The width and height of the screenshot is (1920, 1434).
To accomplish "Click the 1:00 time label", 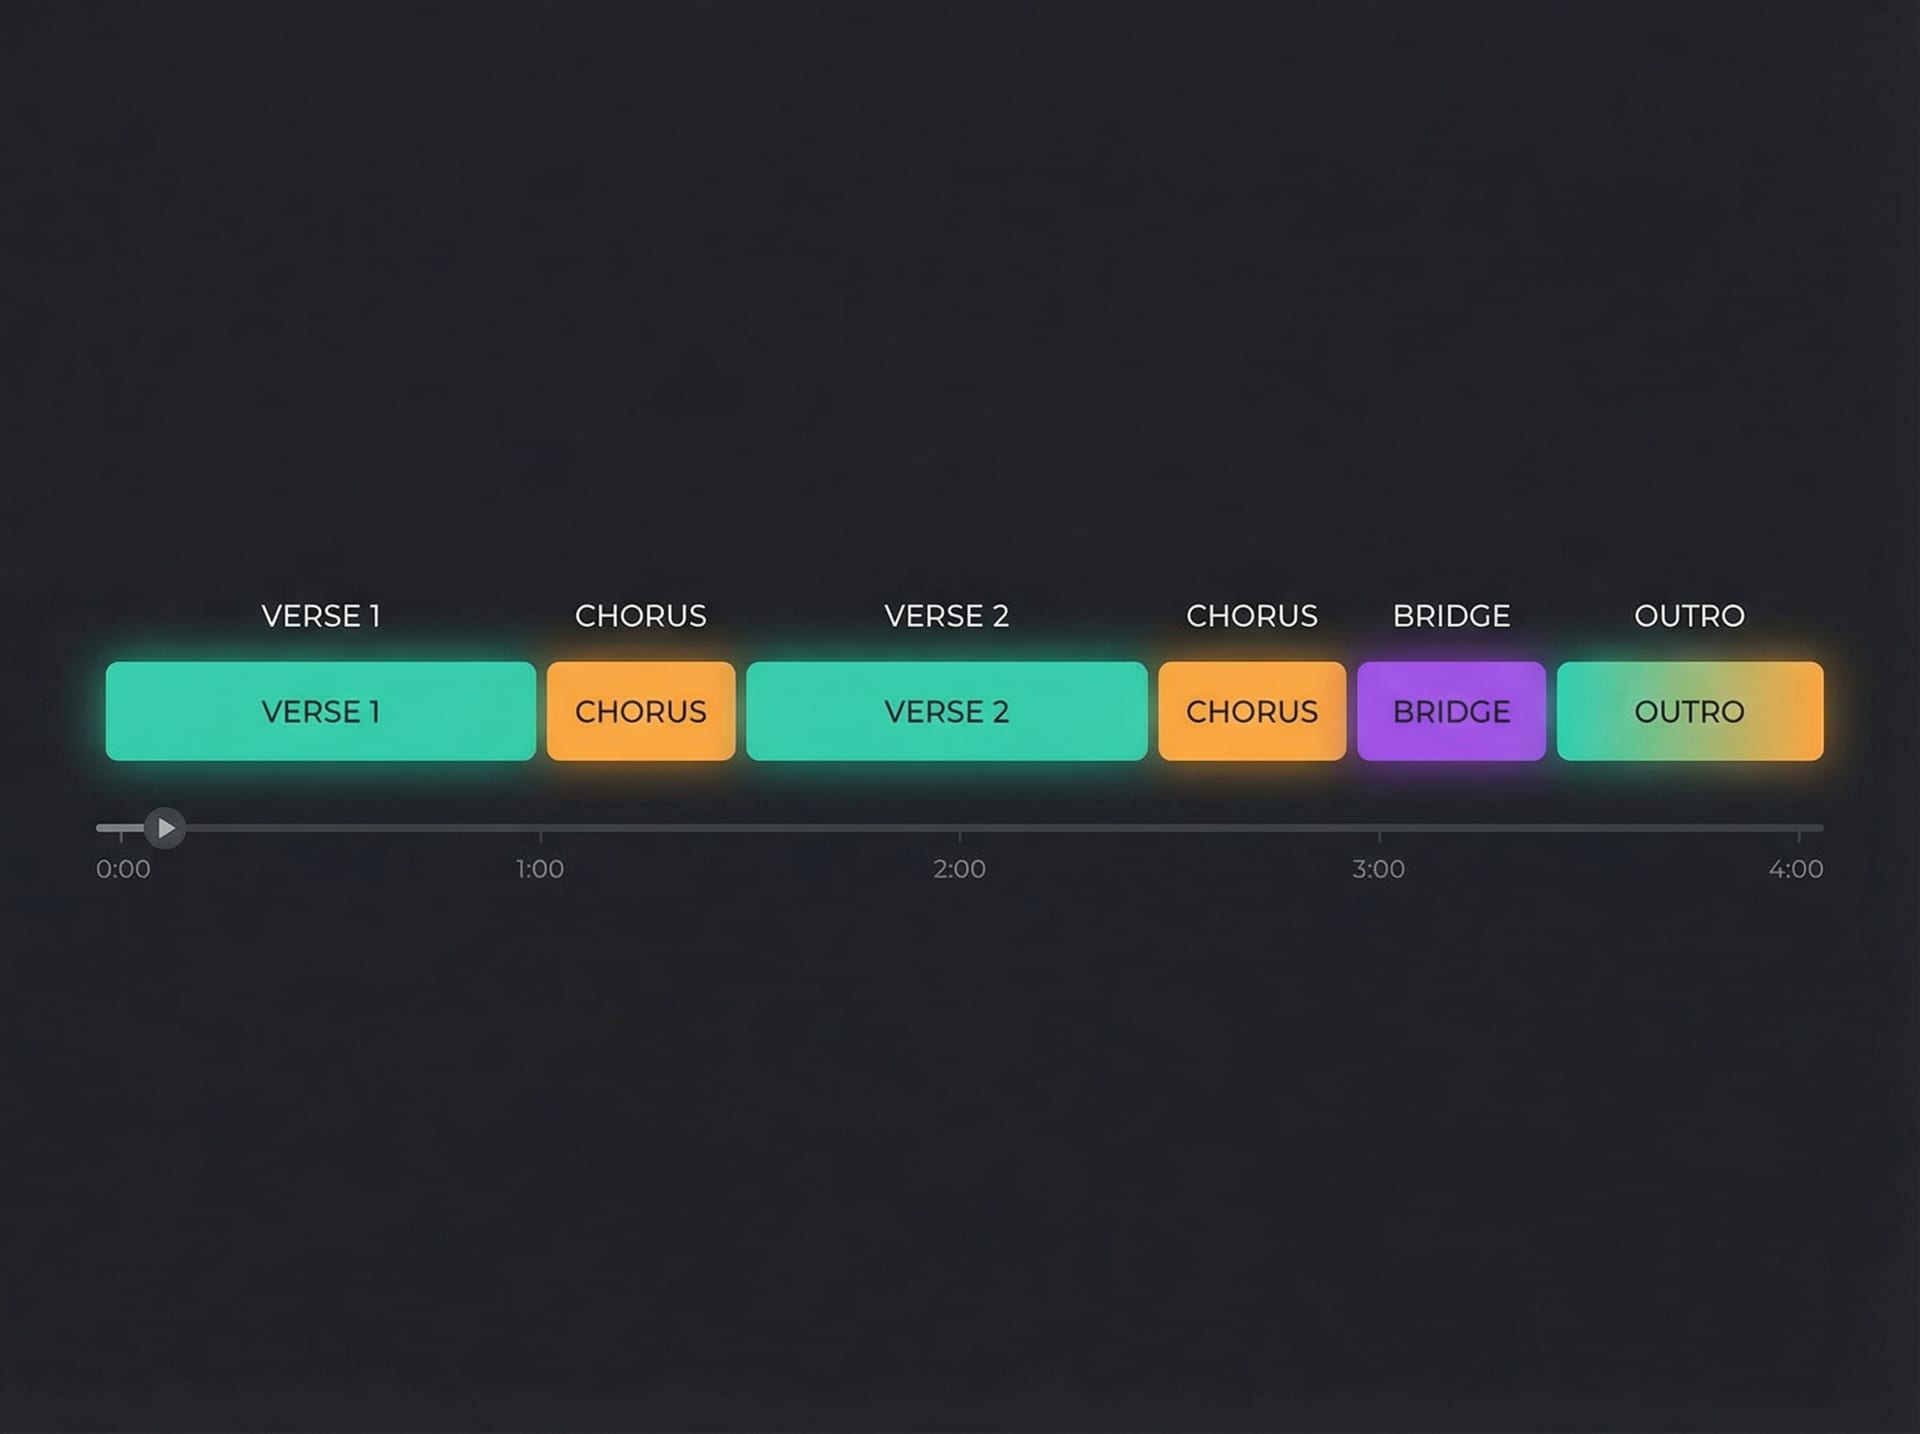I will (540, 869).
